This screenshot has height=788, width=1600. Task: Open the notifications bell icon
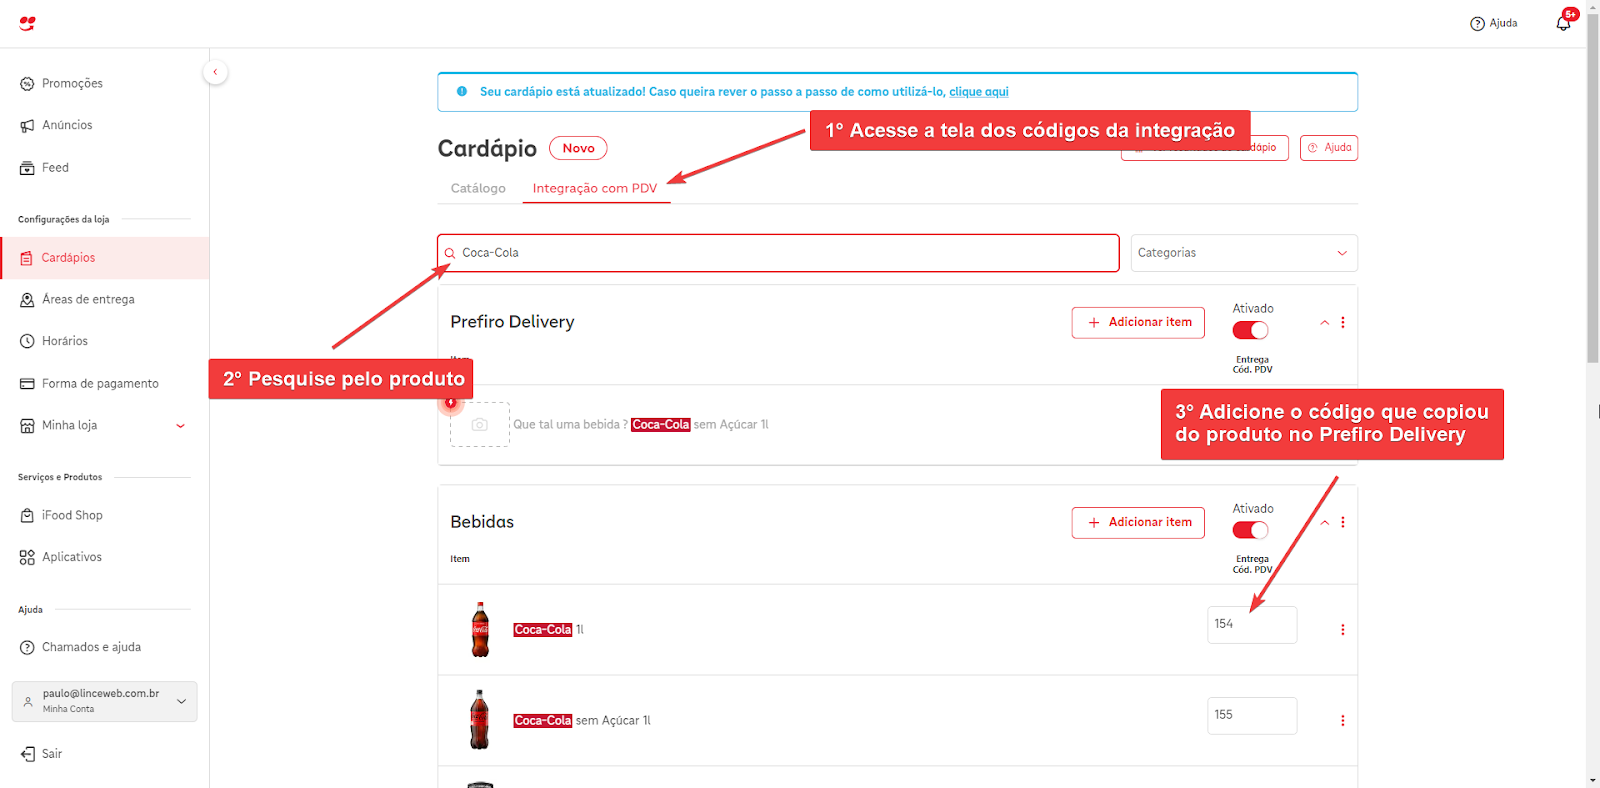(1563, 23)
